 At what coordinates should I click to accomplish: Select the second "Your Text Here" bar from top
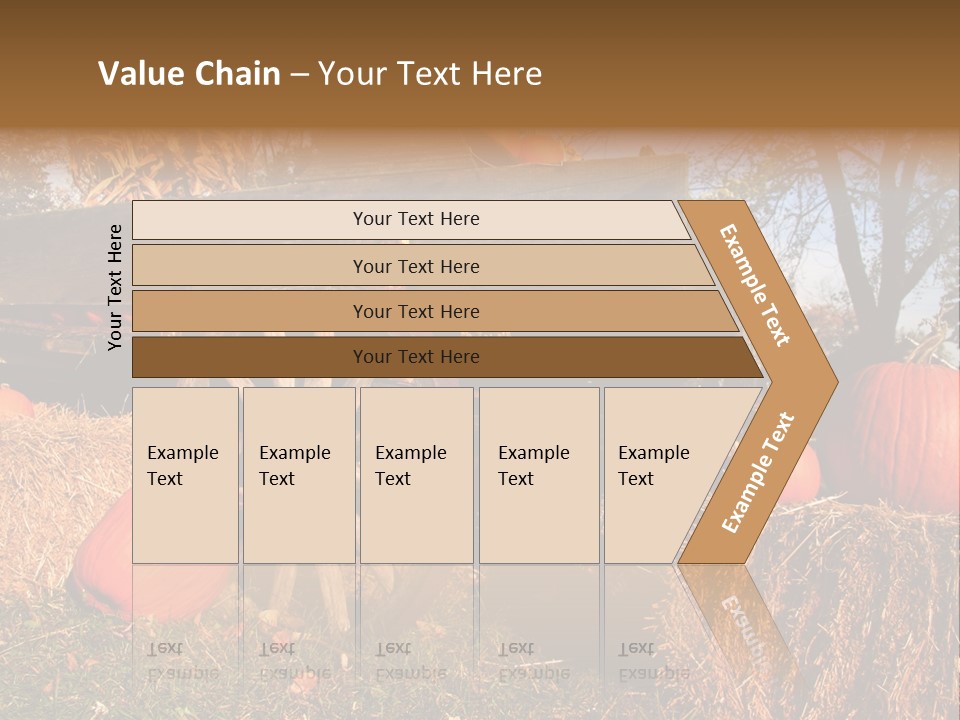(x=415, y=266)
